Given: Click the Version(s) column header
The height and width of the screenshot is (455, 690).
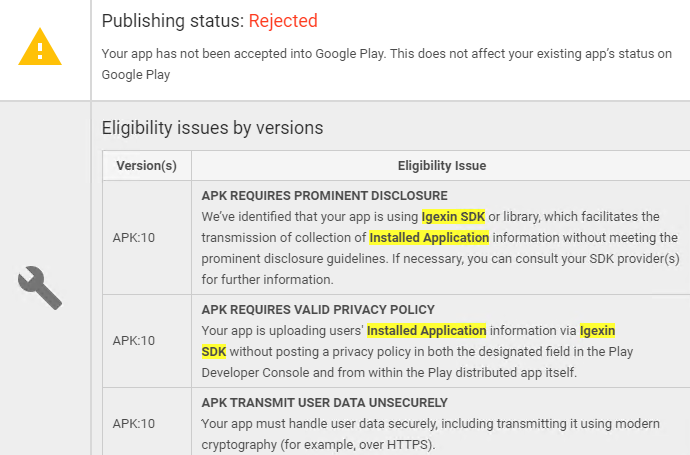Looking at the screenshot, I should [x=147, y=165].
